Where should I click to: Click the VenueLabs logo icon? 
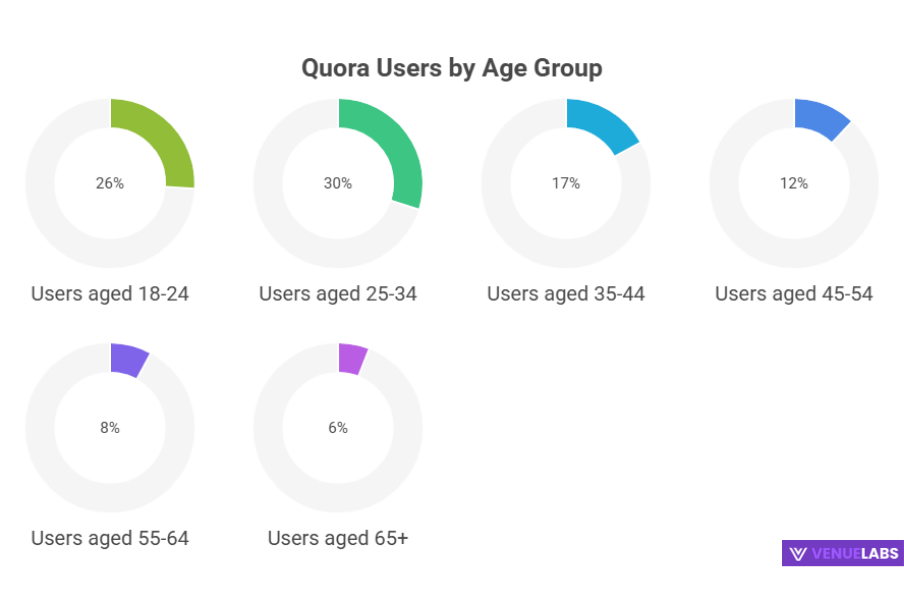pyautogui.click(x=798, y=553)
